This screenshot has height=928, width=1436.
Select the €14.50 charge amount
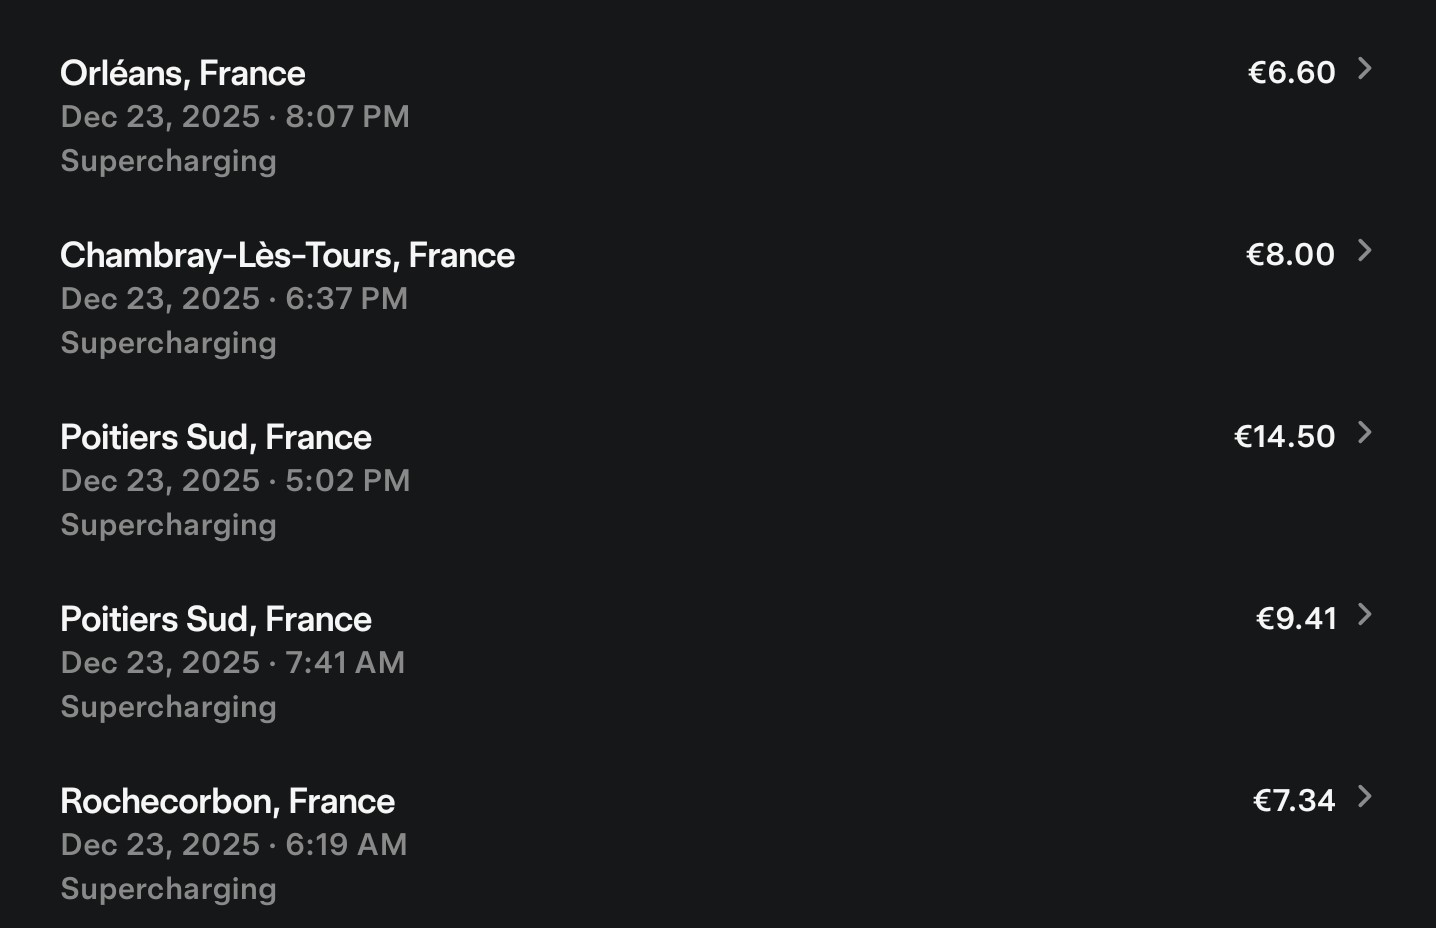(1284, 436)
